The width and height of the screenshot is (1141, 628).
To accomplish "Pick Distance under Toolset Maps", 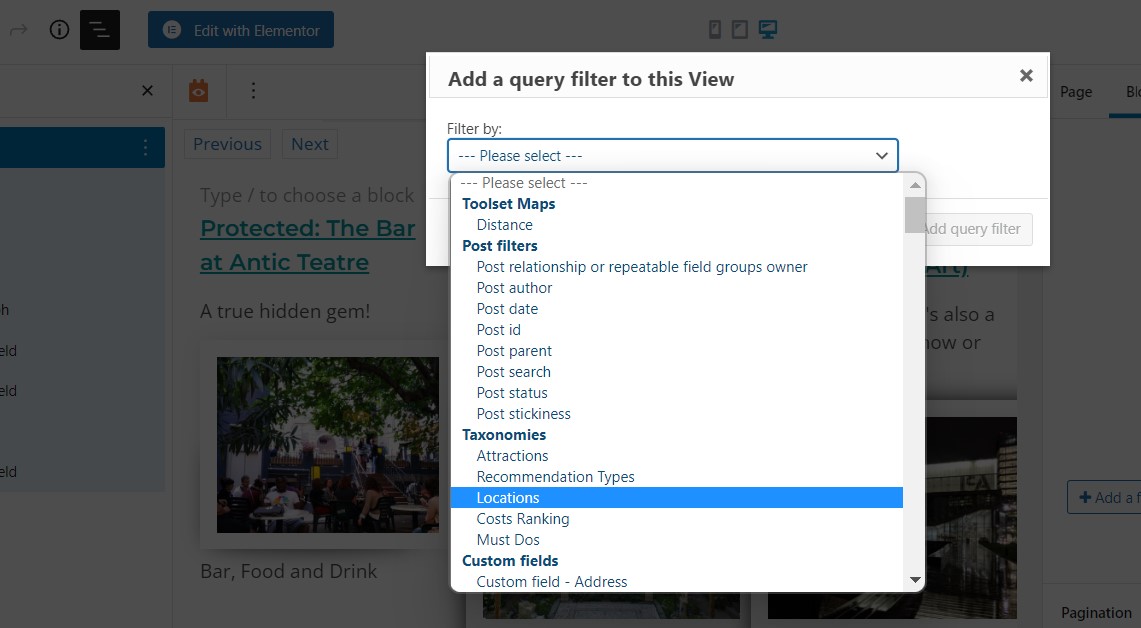I will pyautogui.click(x=504, y=225).
